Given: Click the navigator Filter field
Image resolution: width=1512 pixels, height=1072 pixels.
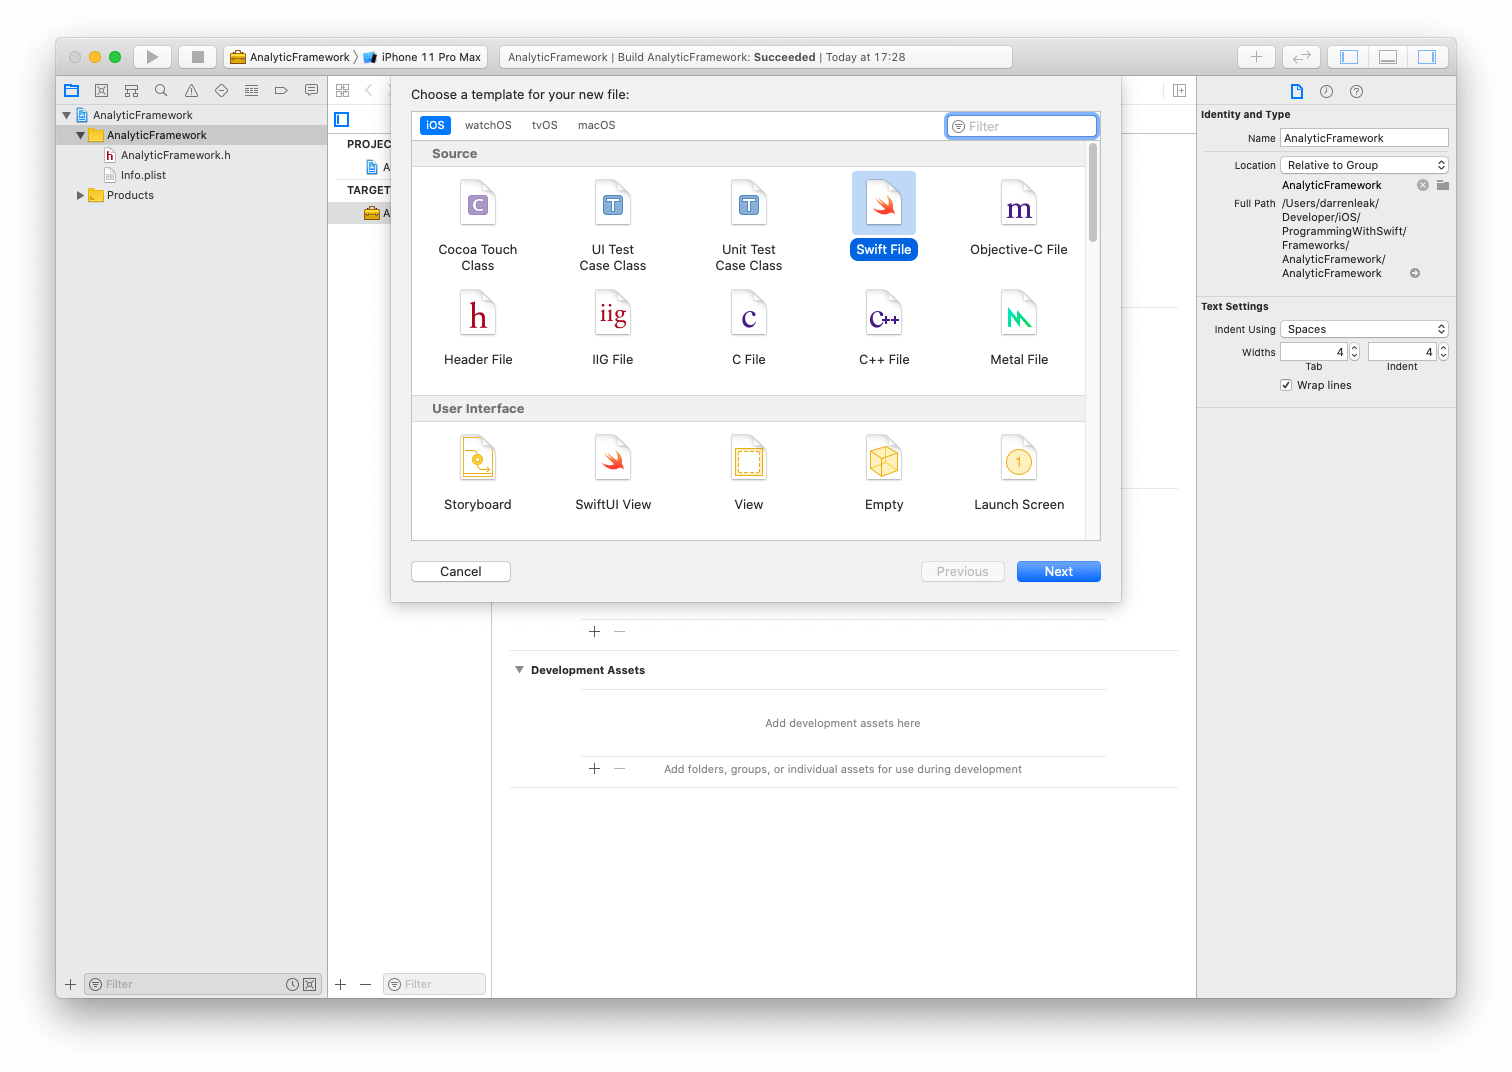Looking at the screenshot, I should pos(202,984).
